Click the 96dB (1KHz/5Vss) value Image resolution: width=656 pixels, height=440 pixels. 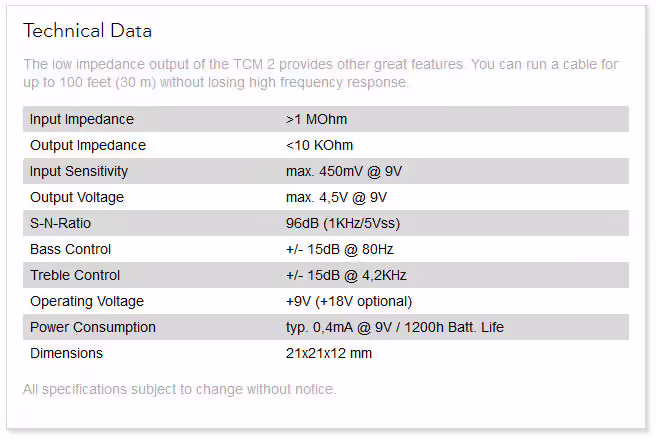(343, 223)
